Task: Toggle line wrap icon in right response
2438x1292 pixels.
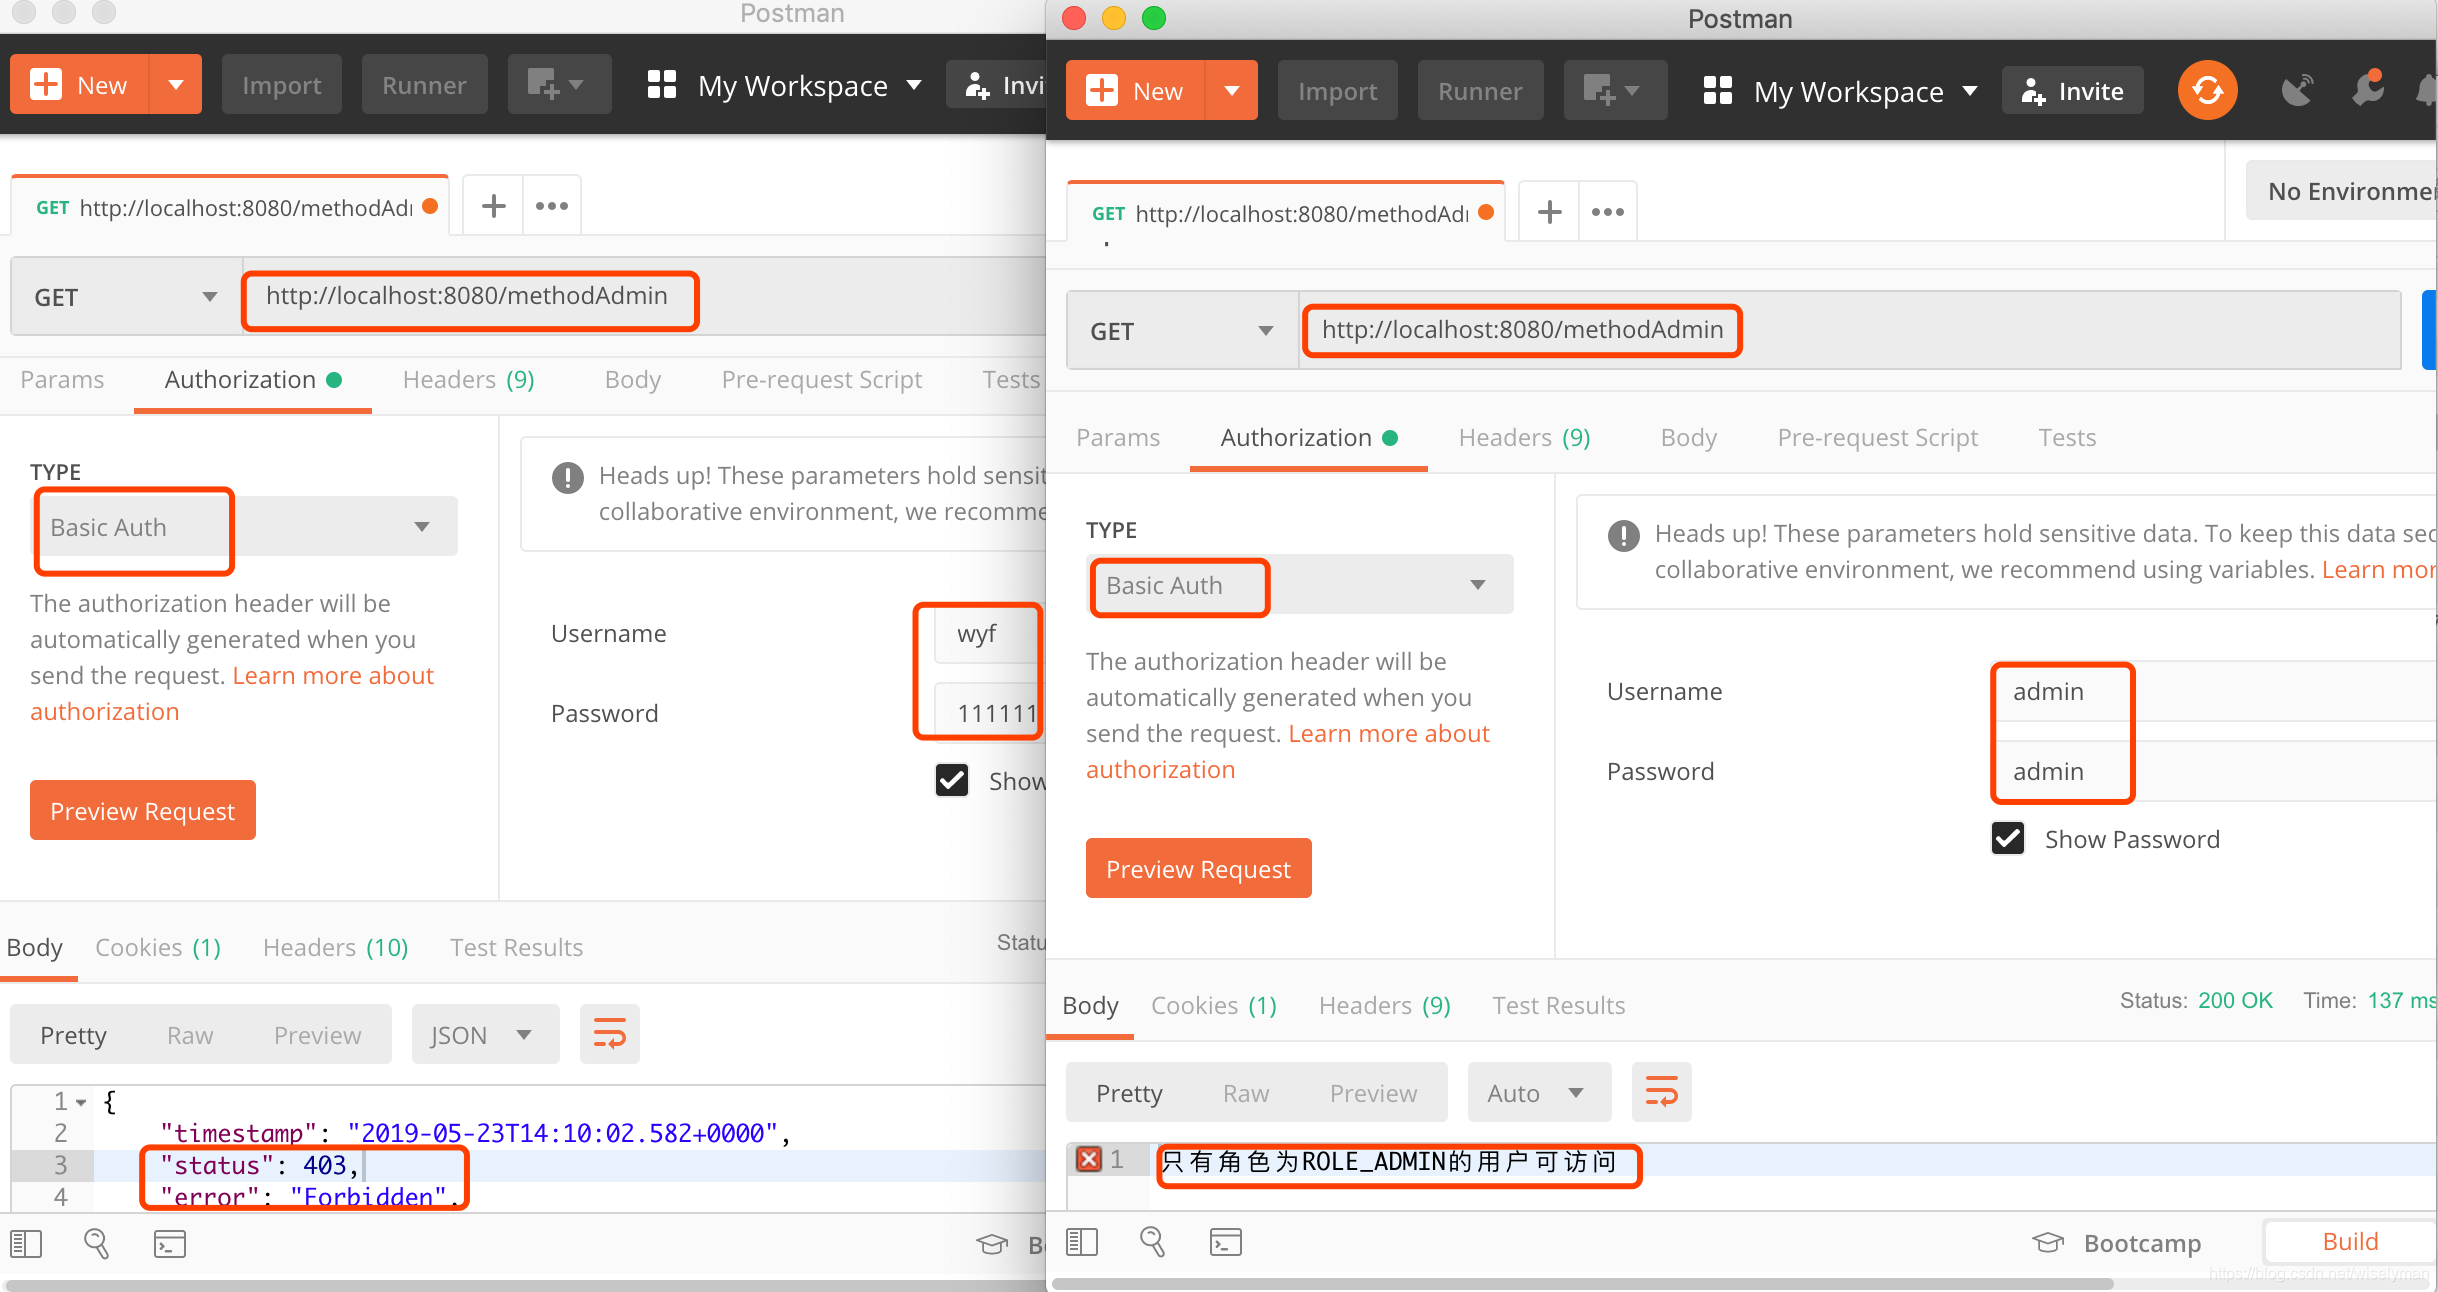Action: (1661, 1092)
